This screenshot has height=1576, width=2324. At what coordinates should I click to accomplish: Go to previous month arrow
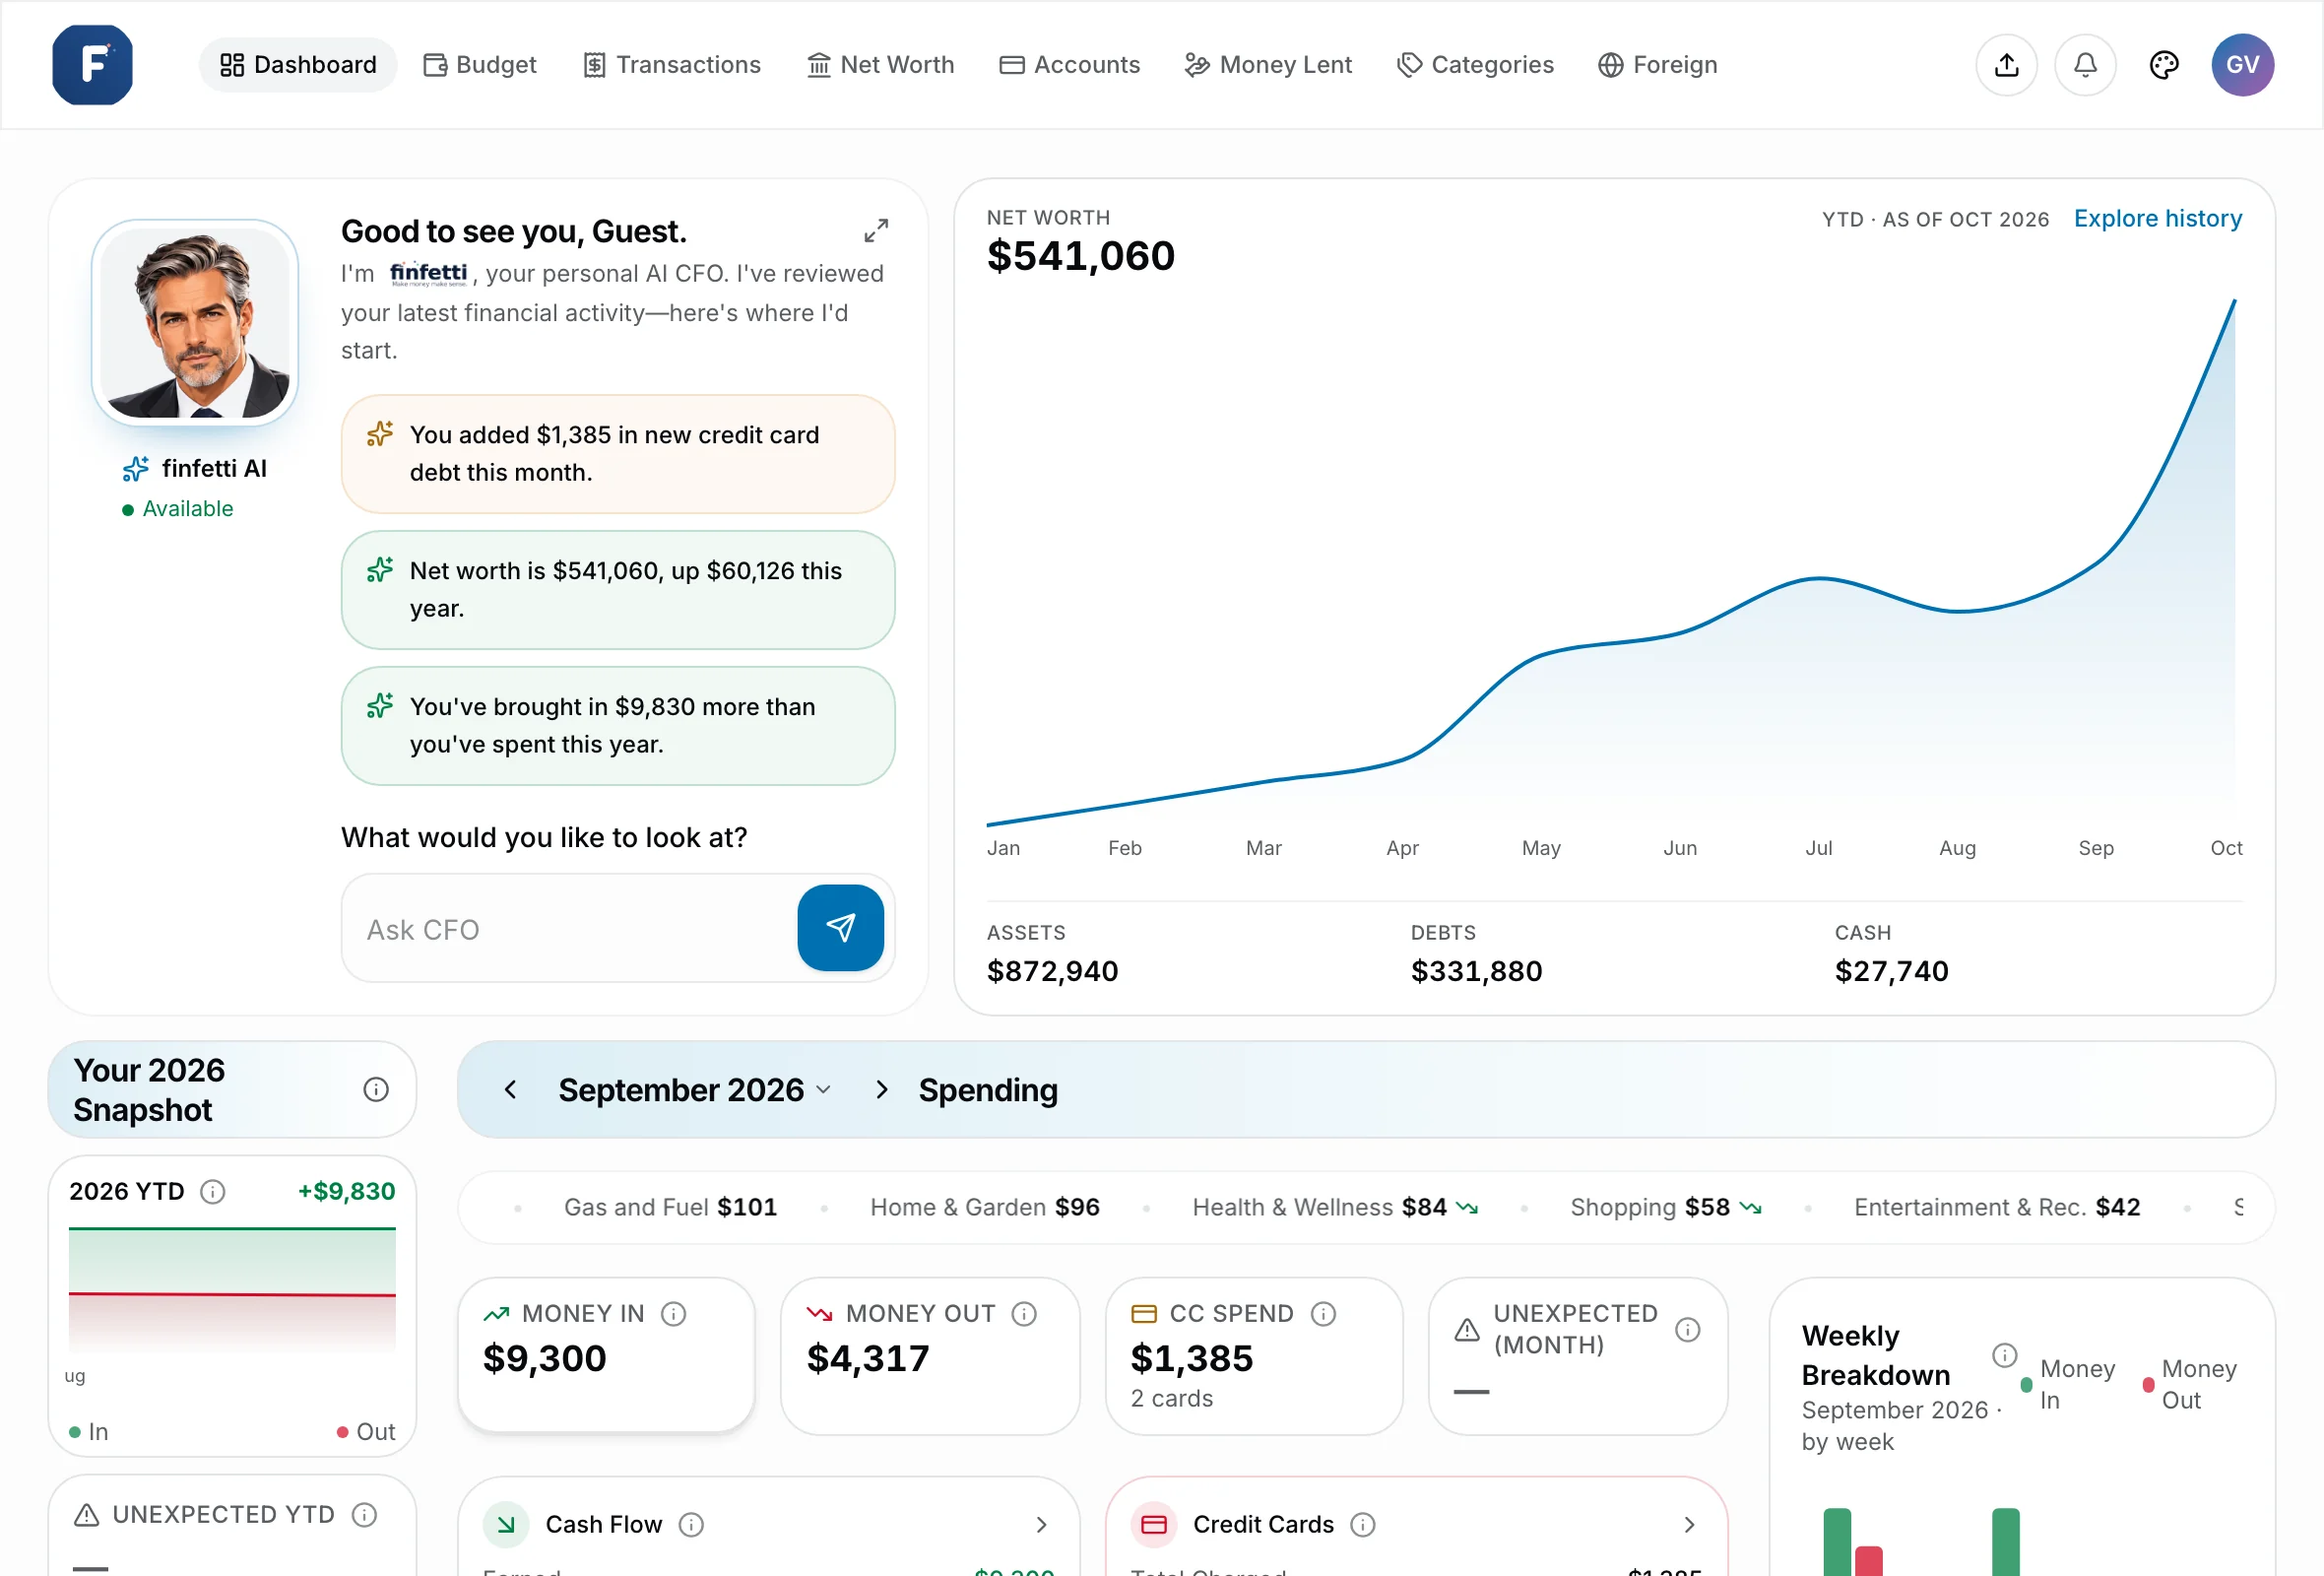(510, 1090)
